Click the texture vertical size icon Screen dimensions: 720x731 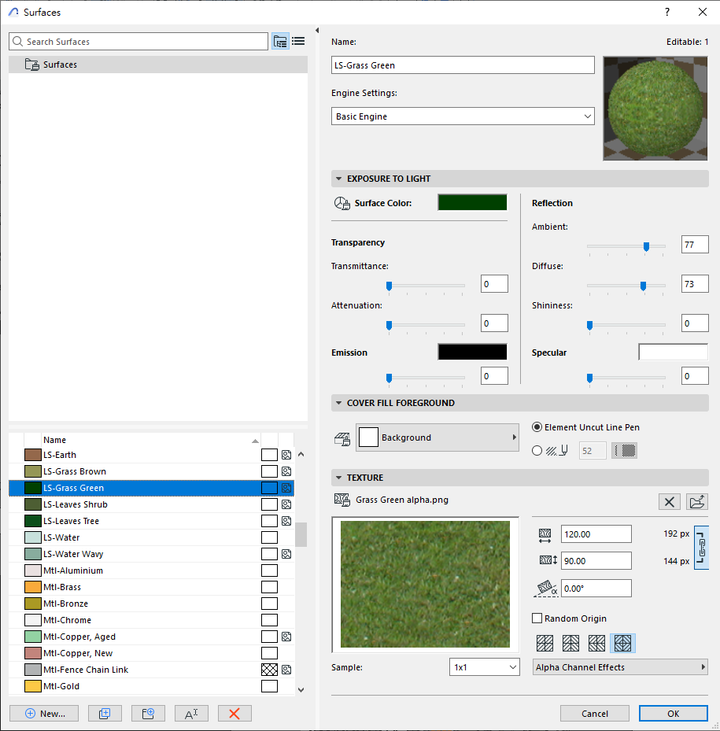(x=548, y=560)
